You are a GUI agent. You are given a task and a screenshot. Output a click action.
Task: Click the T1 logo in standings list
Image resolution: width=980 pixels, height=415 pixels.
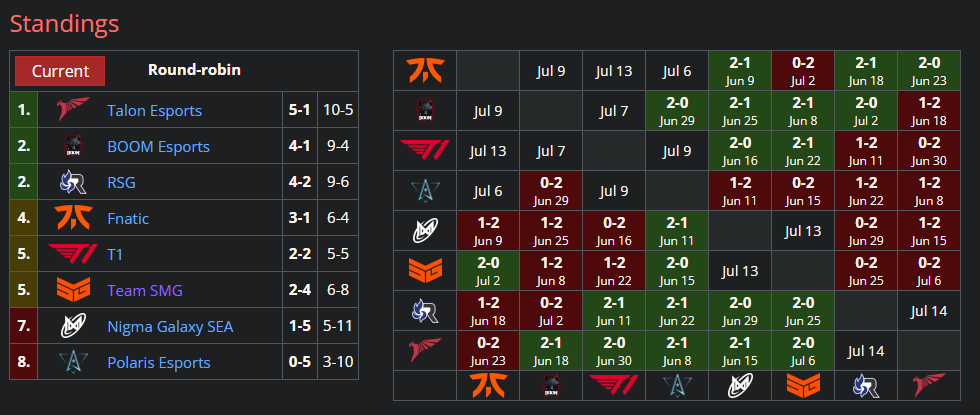point(72,254)
